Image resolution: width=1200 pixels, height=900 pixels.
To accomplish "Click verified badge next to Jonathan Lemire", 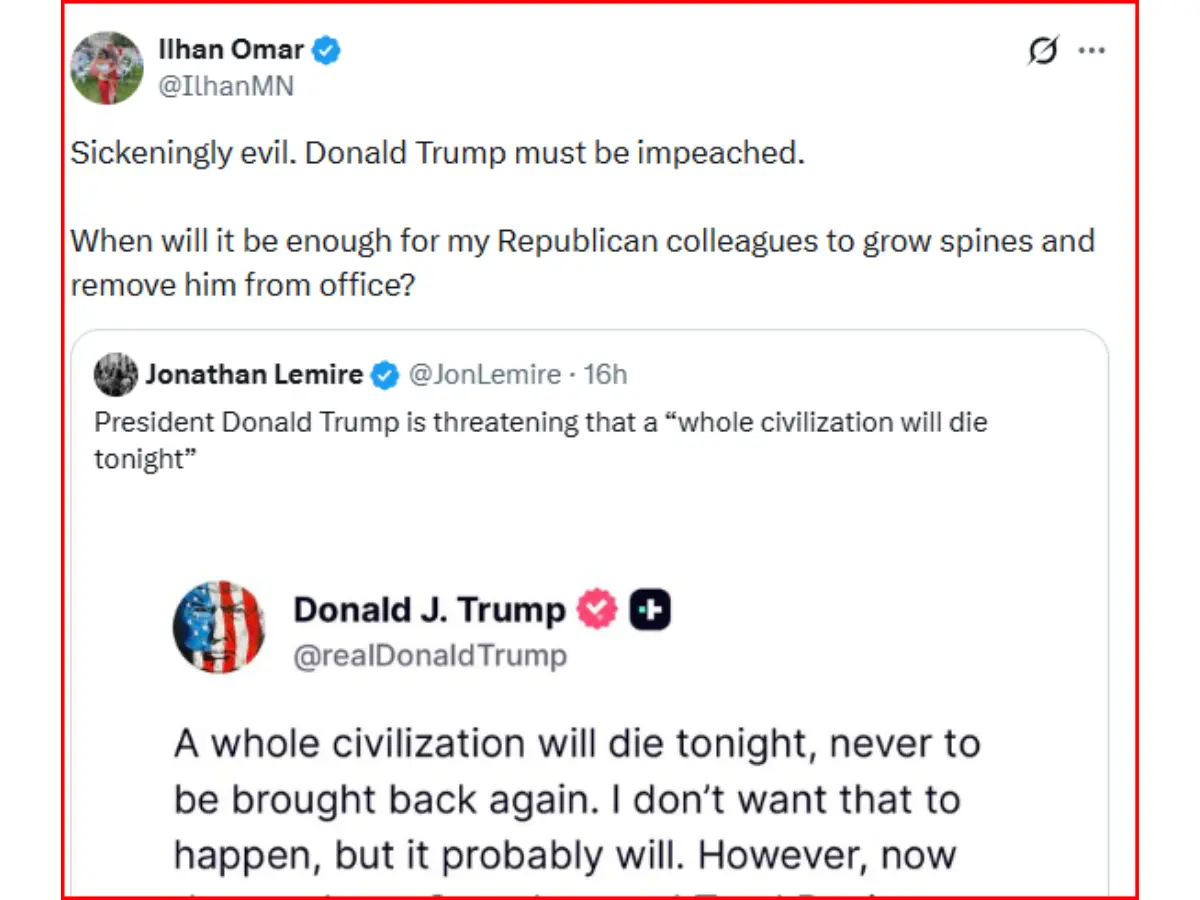I will pos(385,375).
